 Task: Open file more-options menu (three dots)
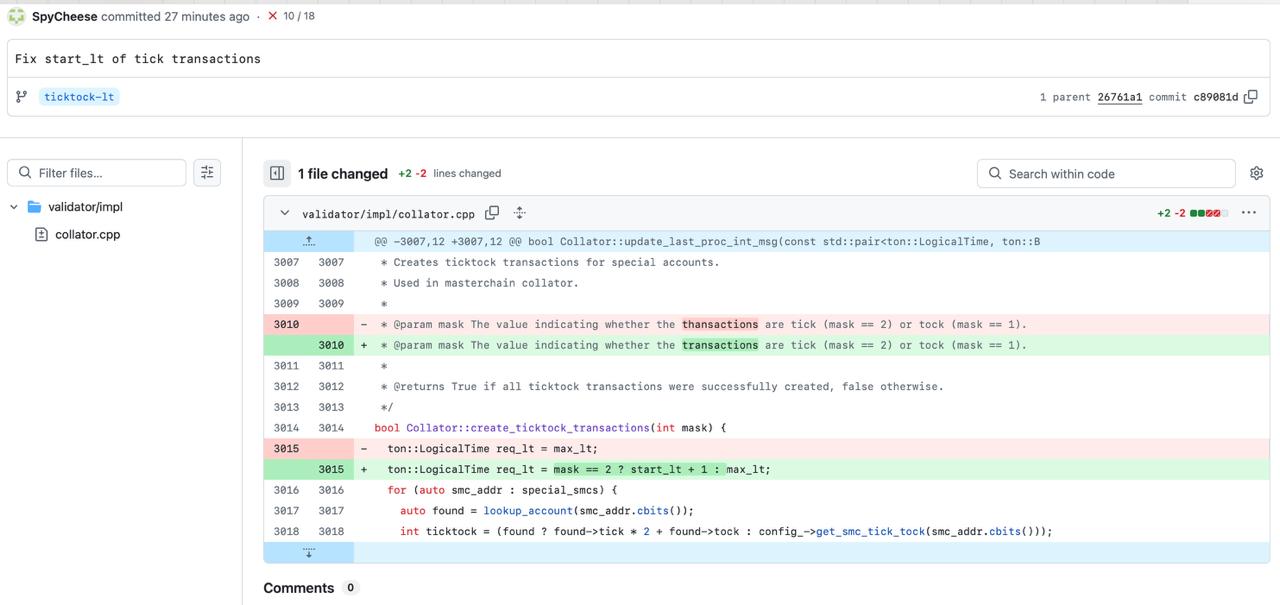pos(1248,213)
